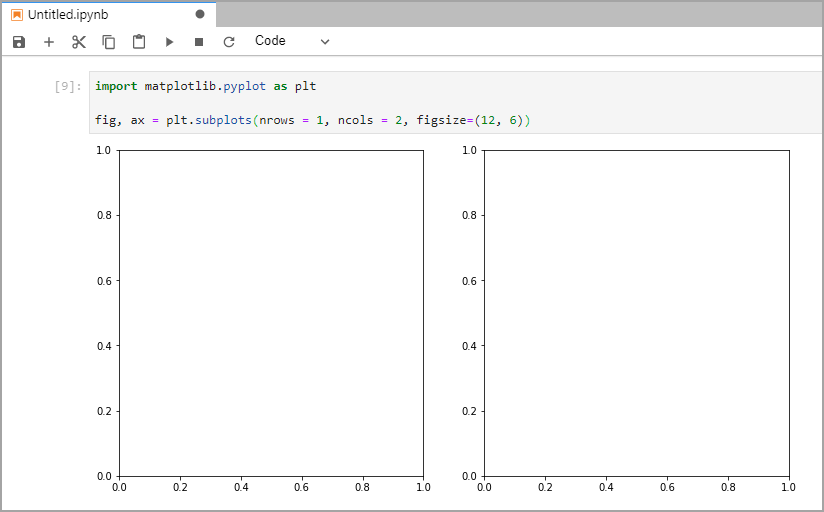This screenshot has height=512, width=824.
Task: Place the cursor in the import matplotlib line
Action: pyautogui.click(x=205, y=87)
